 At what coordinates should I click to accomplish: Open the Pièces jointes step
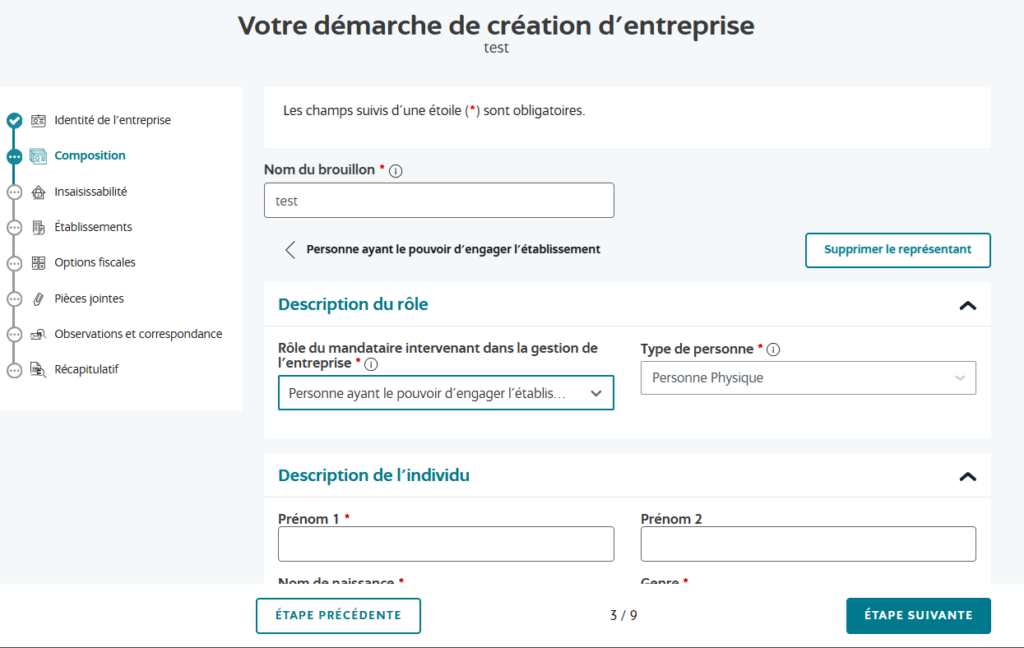click(89, 299)
